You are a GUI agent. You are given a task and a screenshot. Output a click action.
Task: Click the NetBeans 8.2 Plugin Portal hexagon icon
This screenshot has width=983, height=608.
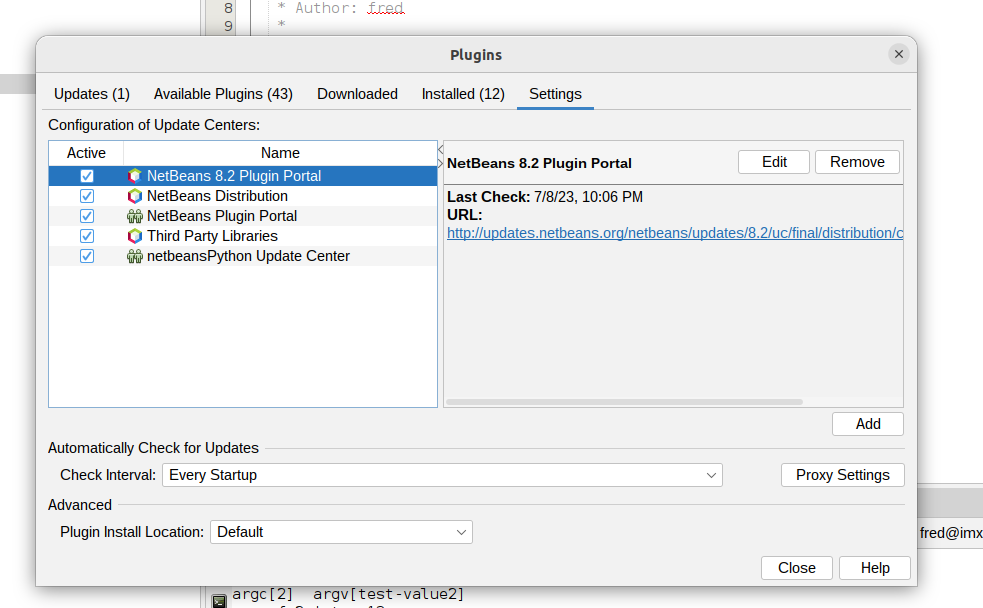pos(135,176)
